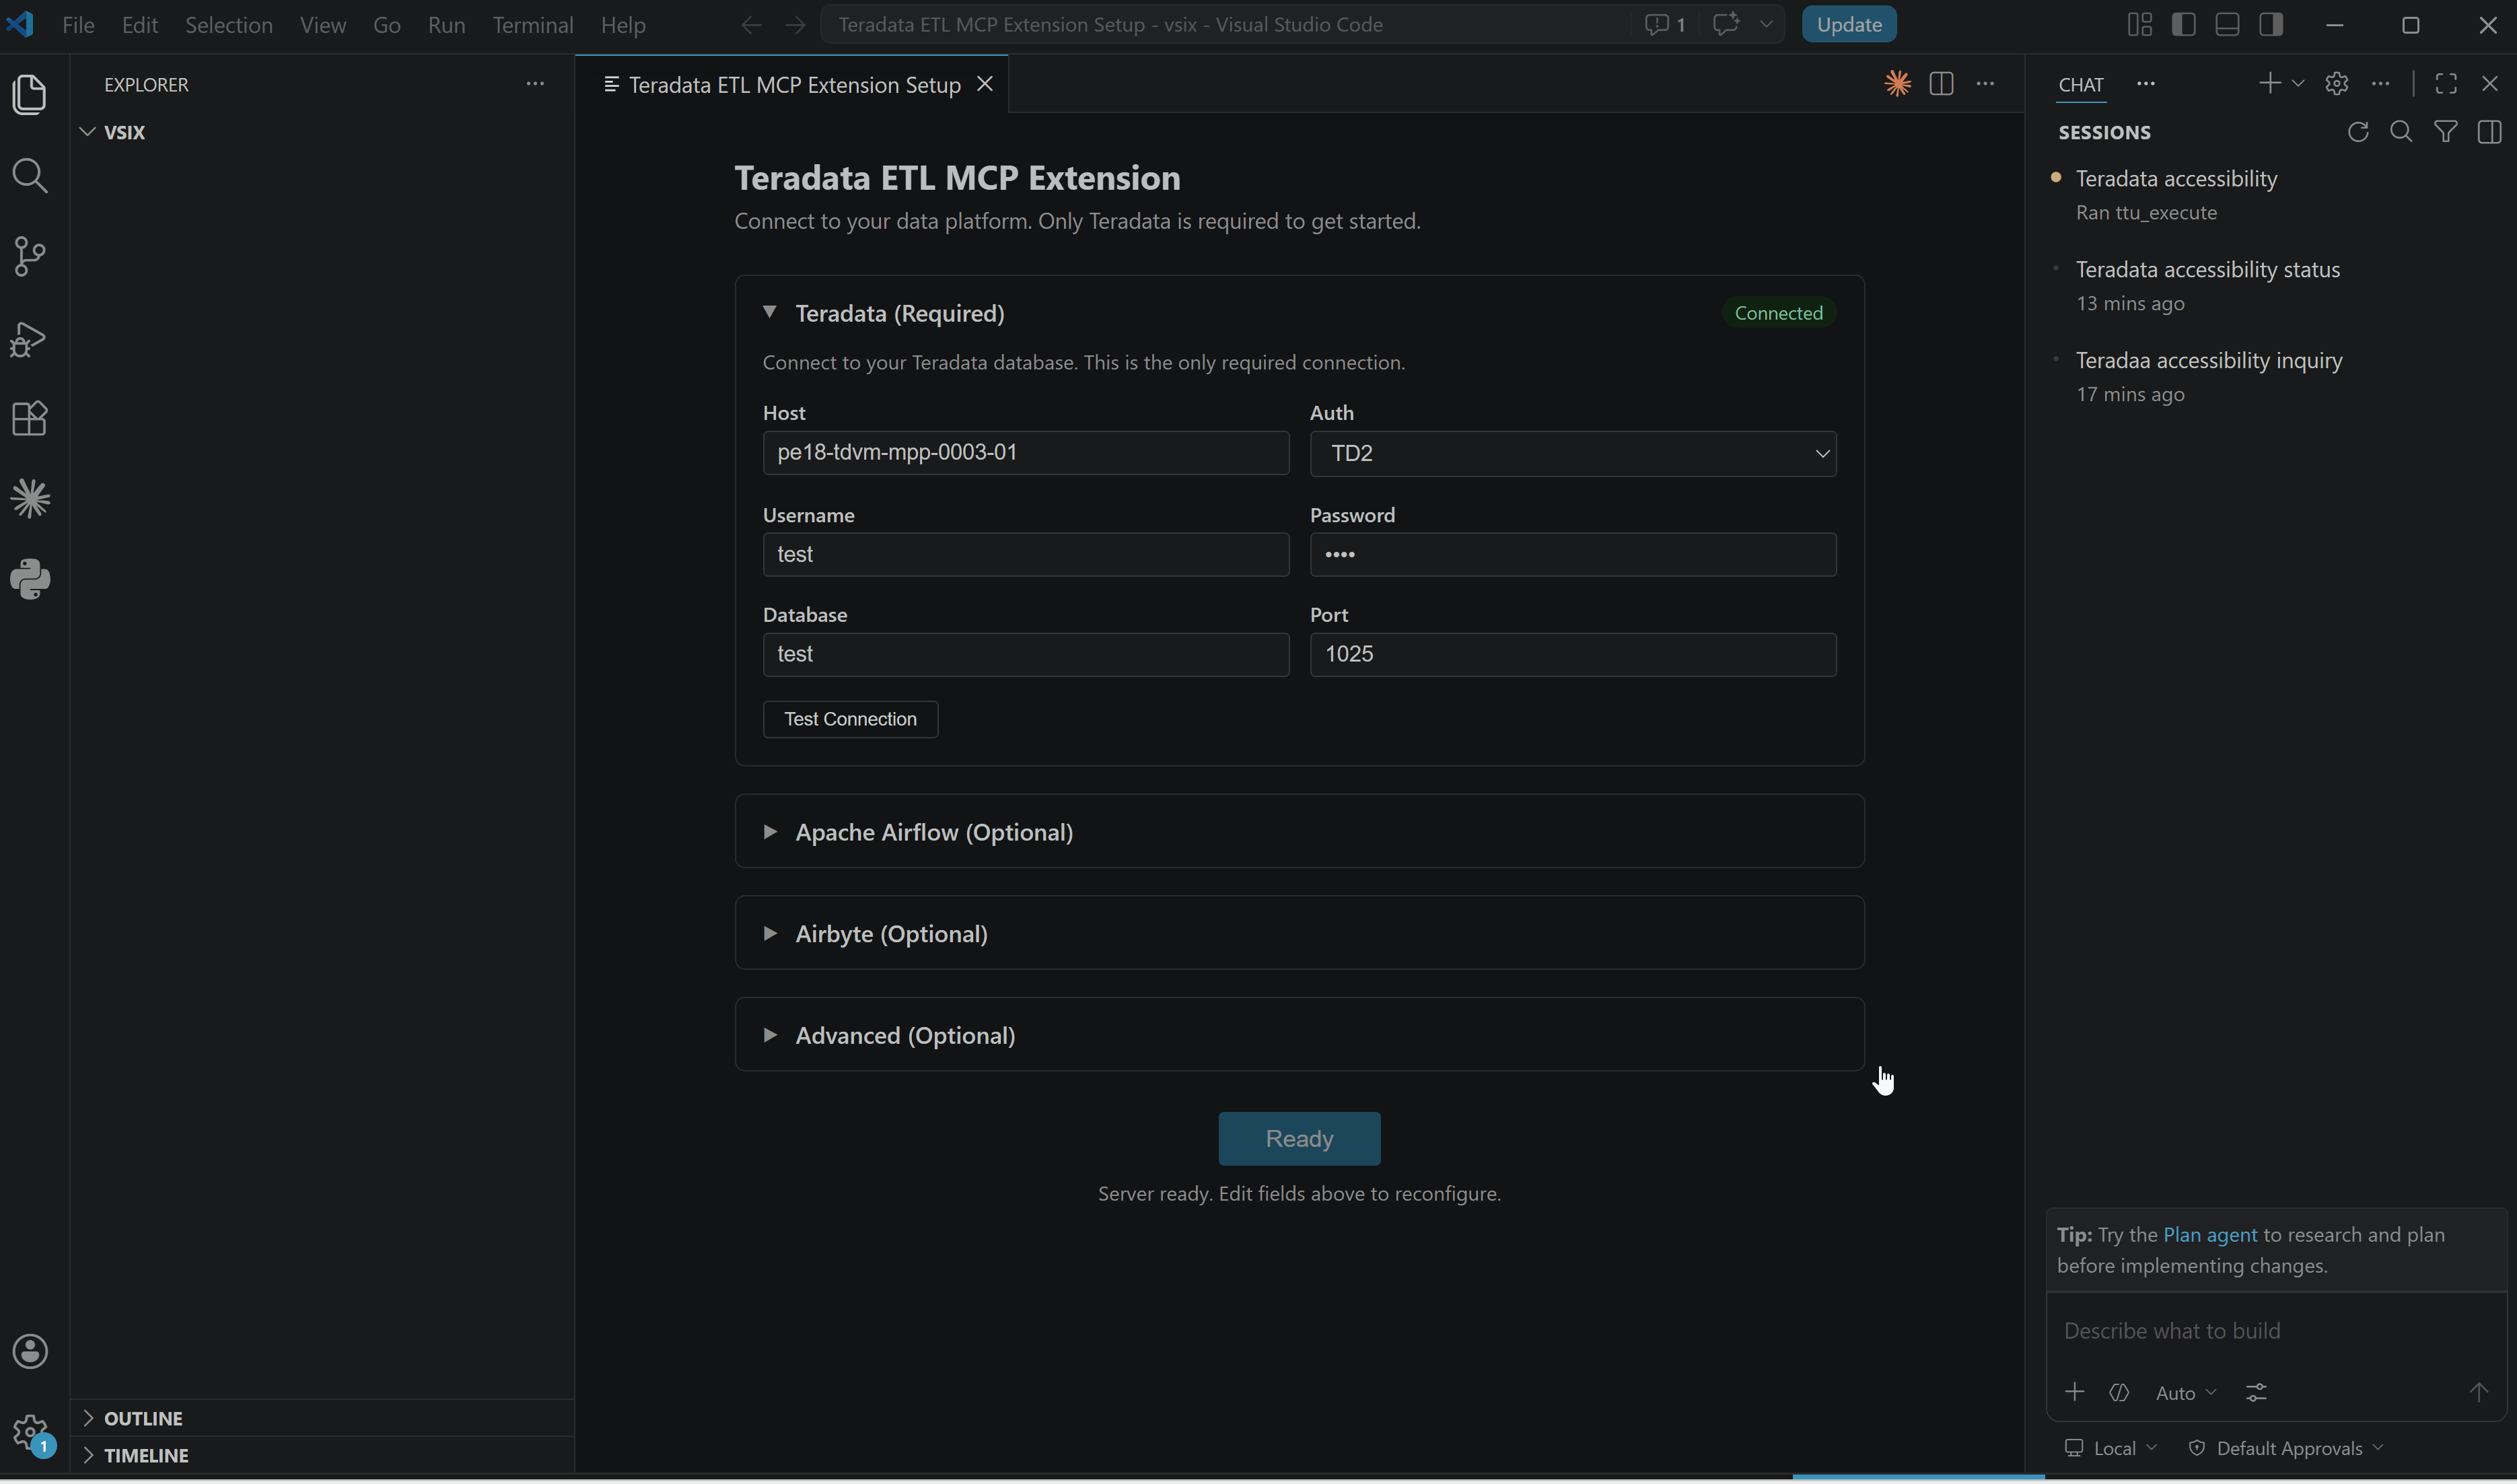Viewport: 2517px width, 1484px height.
Task: Open the Local session target dropdown
Action: [x=2110, y=1448]
